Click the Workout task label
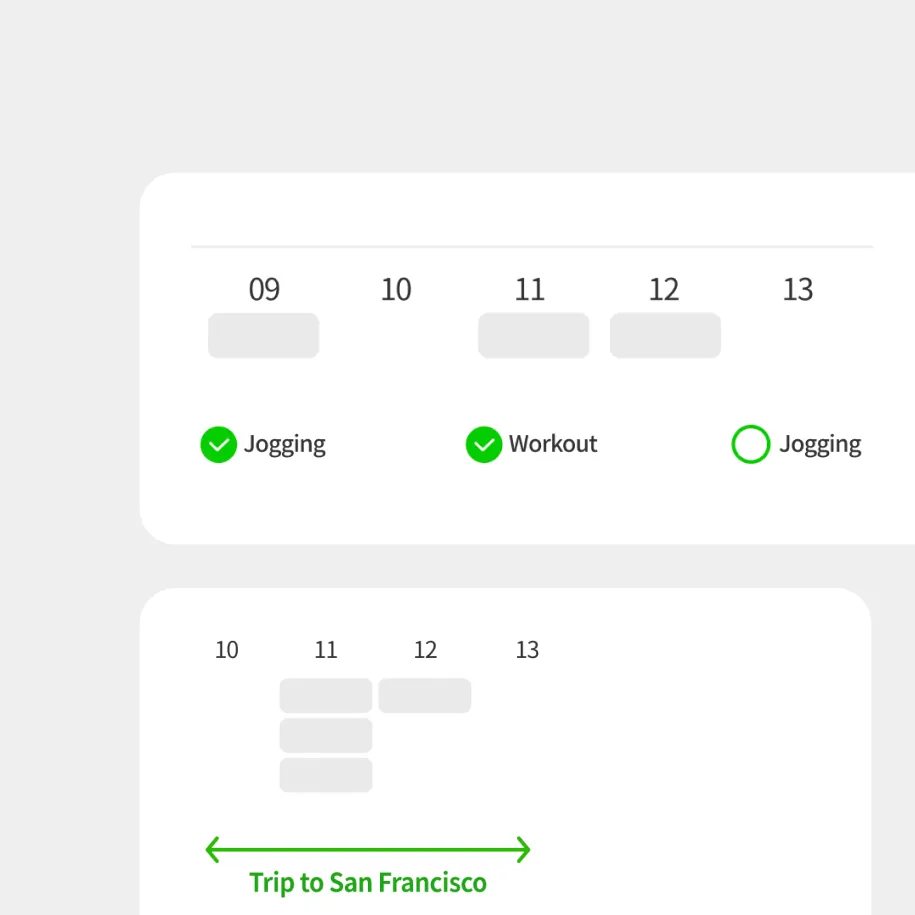This screenshot has height=915, width=915. point(553,444)
